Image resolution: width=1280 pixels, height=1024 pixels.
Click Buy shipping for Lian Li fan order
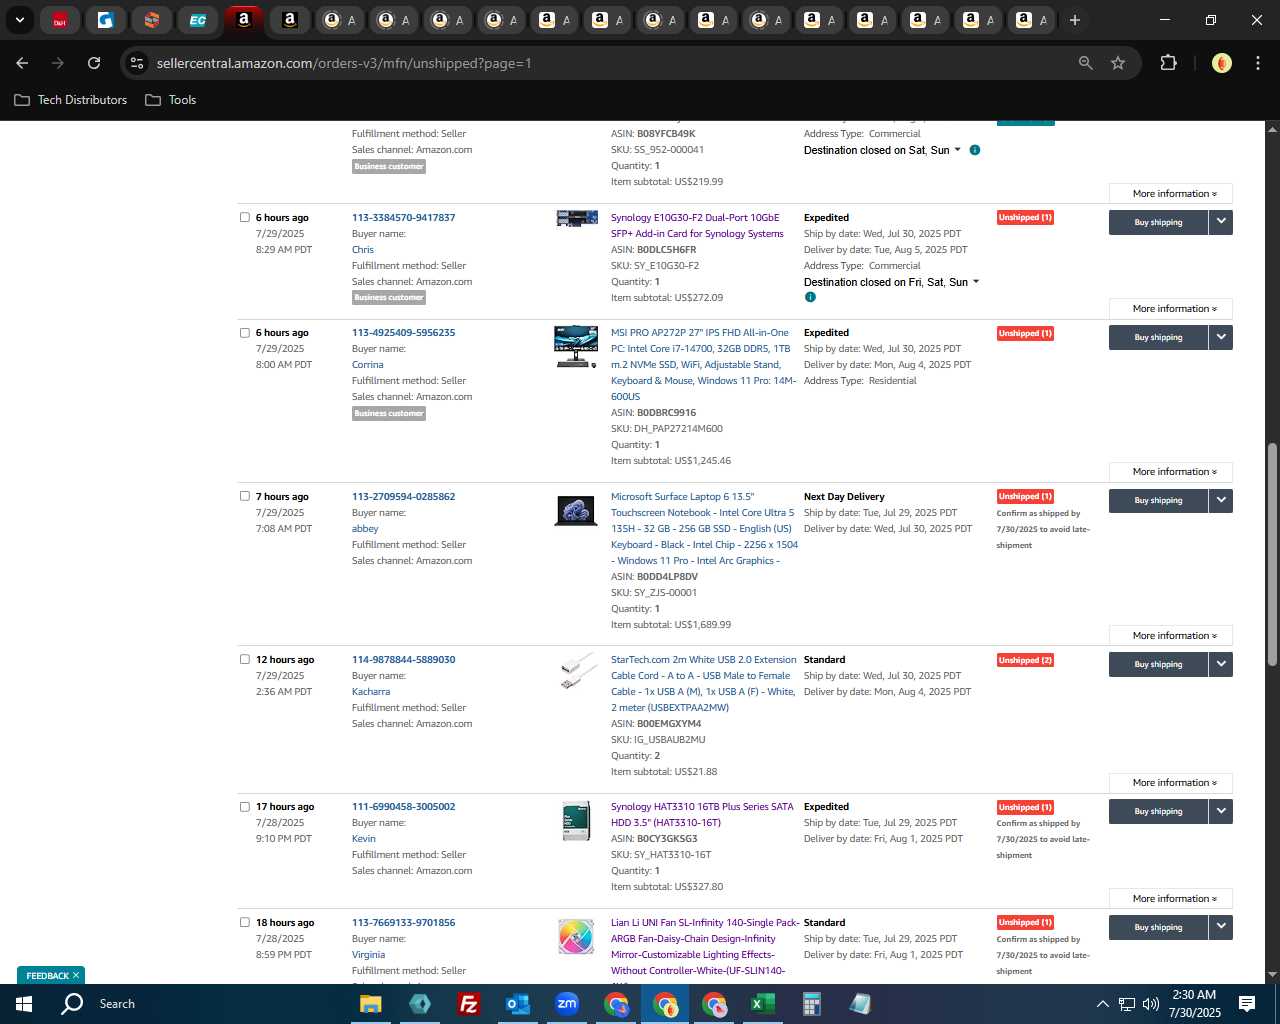click(x=1158, y=927)
